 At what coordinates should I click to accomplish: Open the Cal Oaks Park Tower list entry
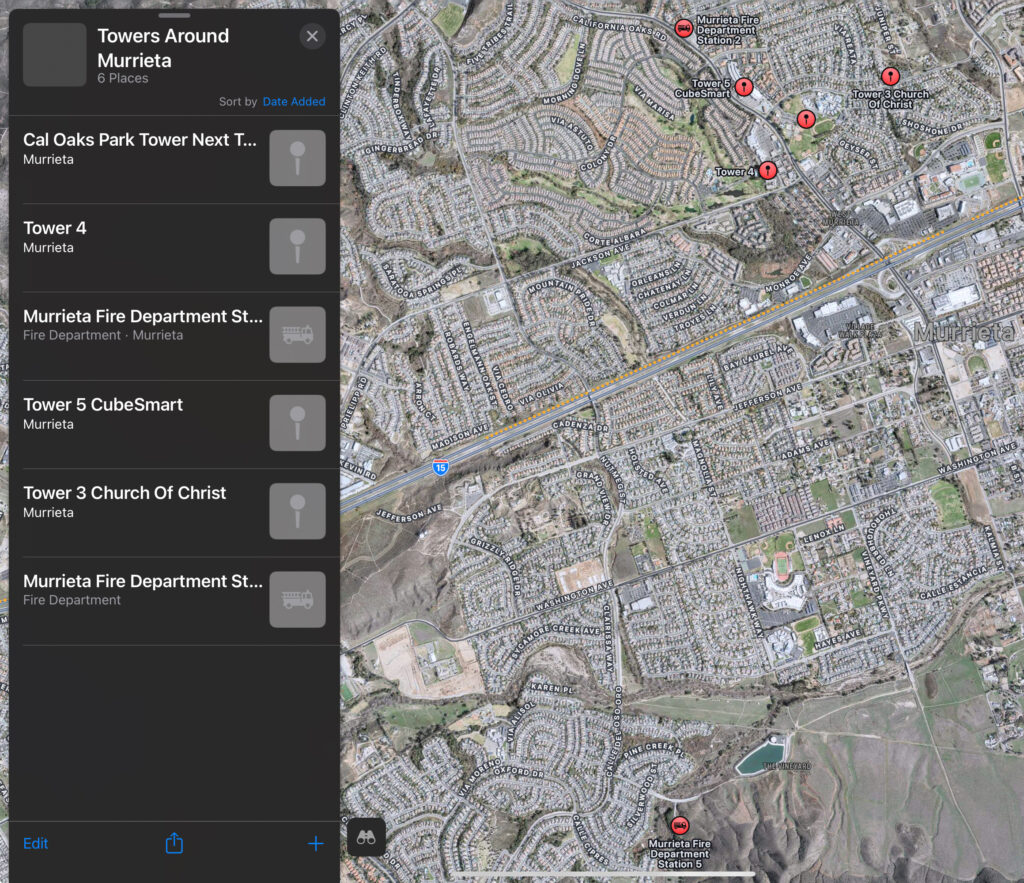[140, 149]
